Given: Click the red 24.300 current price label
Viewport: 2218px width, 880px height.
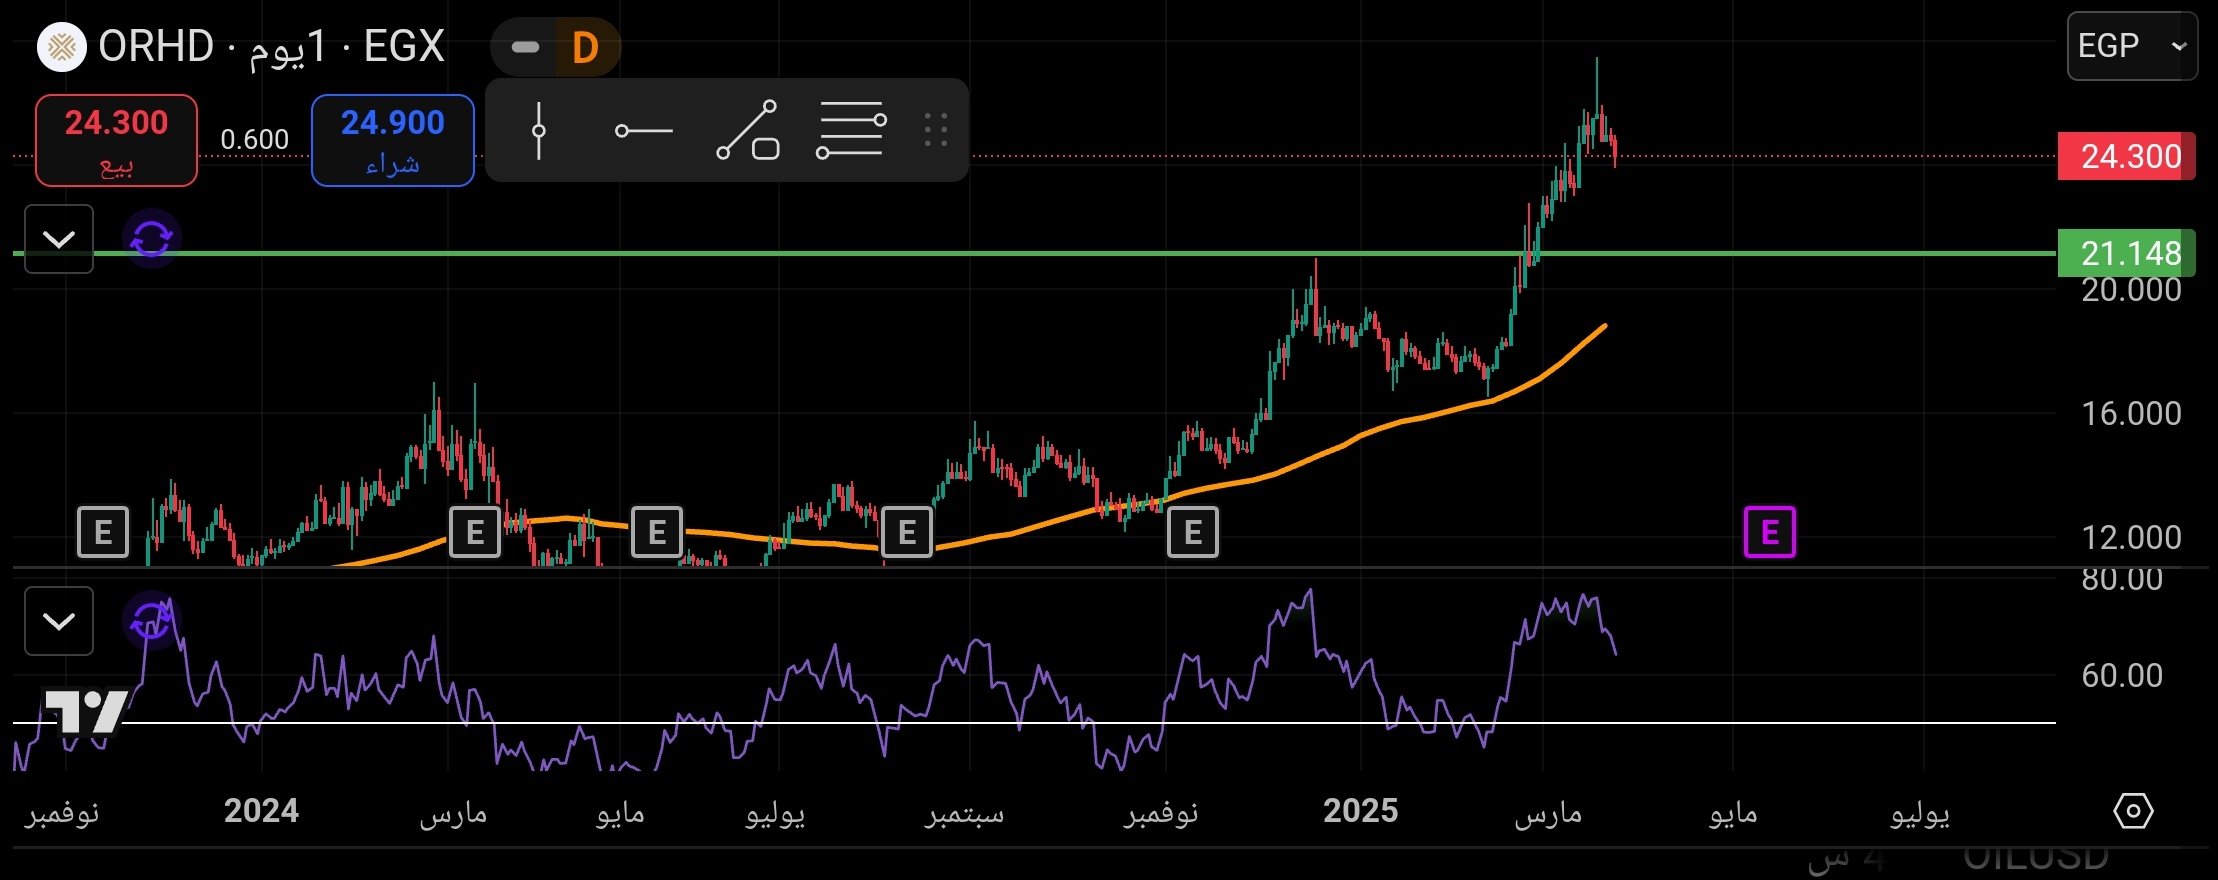Looking at the screenshot, I should (x=2126, y=156).
